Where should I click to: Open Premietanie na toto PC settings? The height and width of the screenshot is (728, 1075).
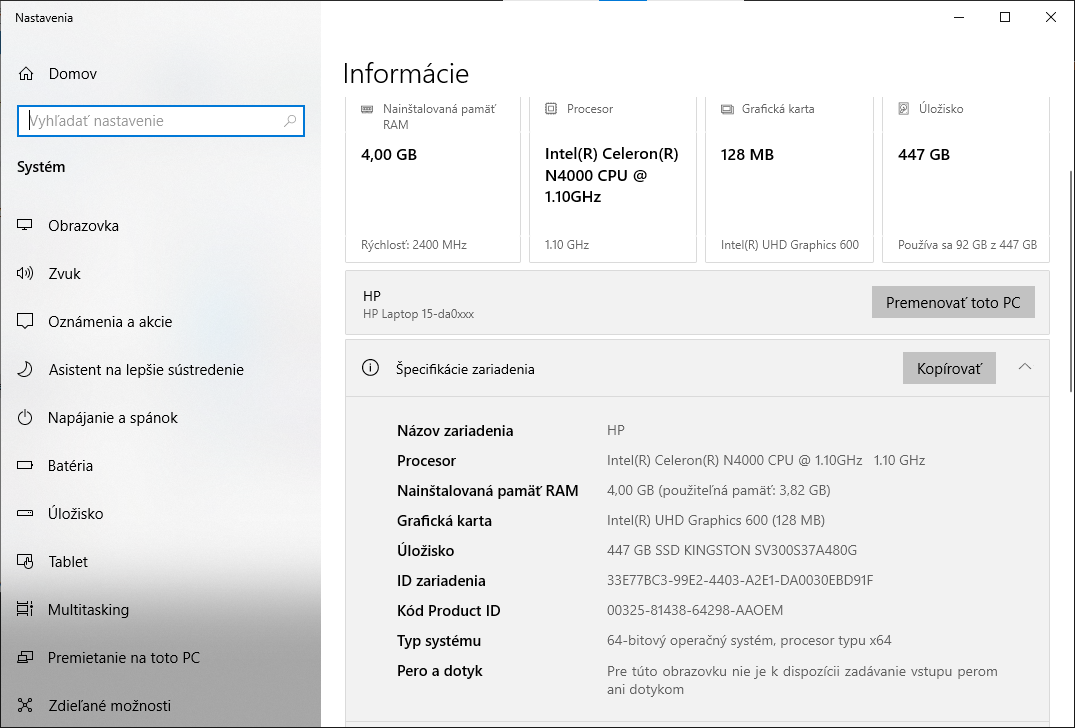pyautogui.click(x=25, y=657)
